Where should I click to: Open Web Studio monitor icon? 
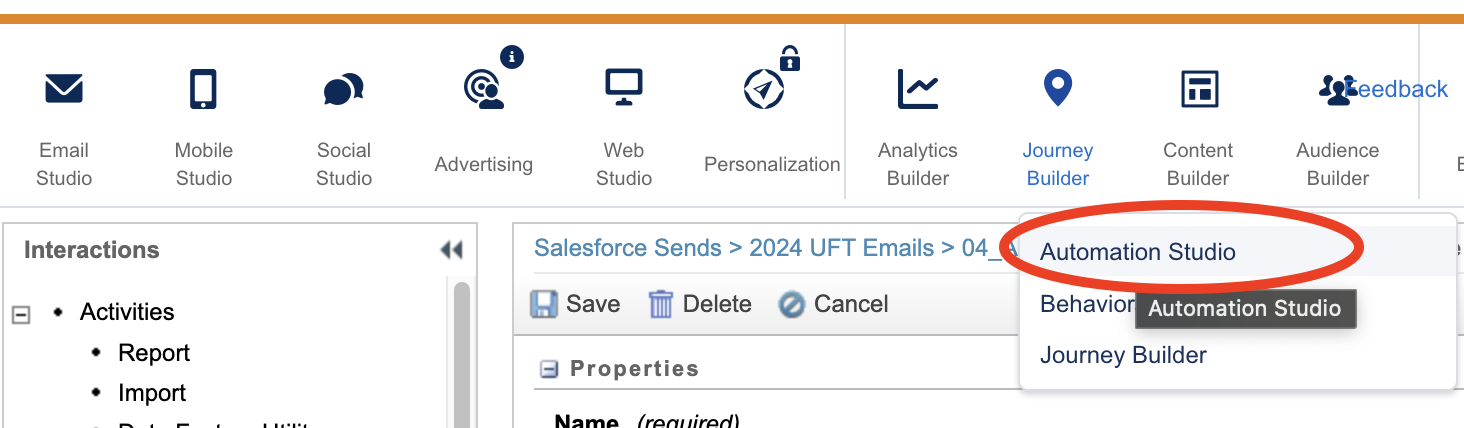point(624,88)
